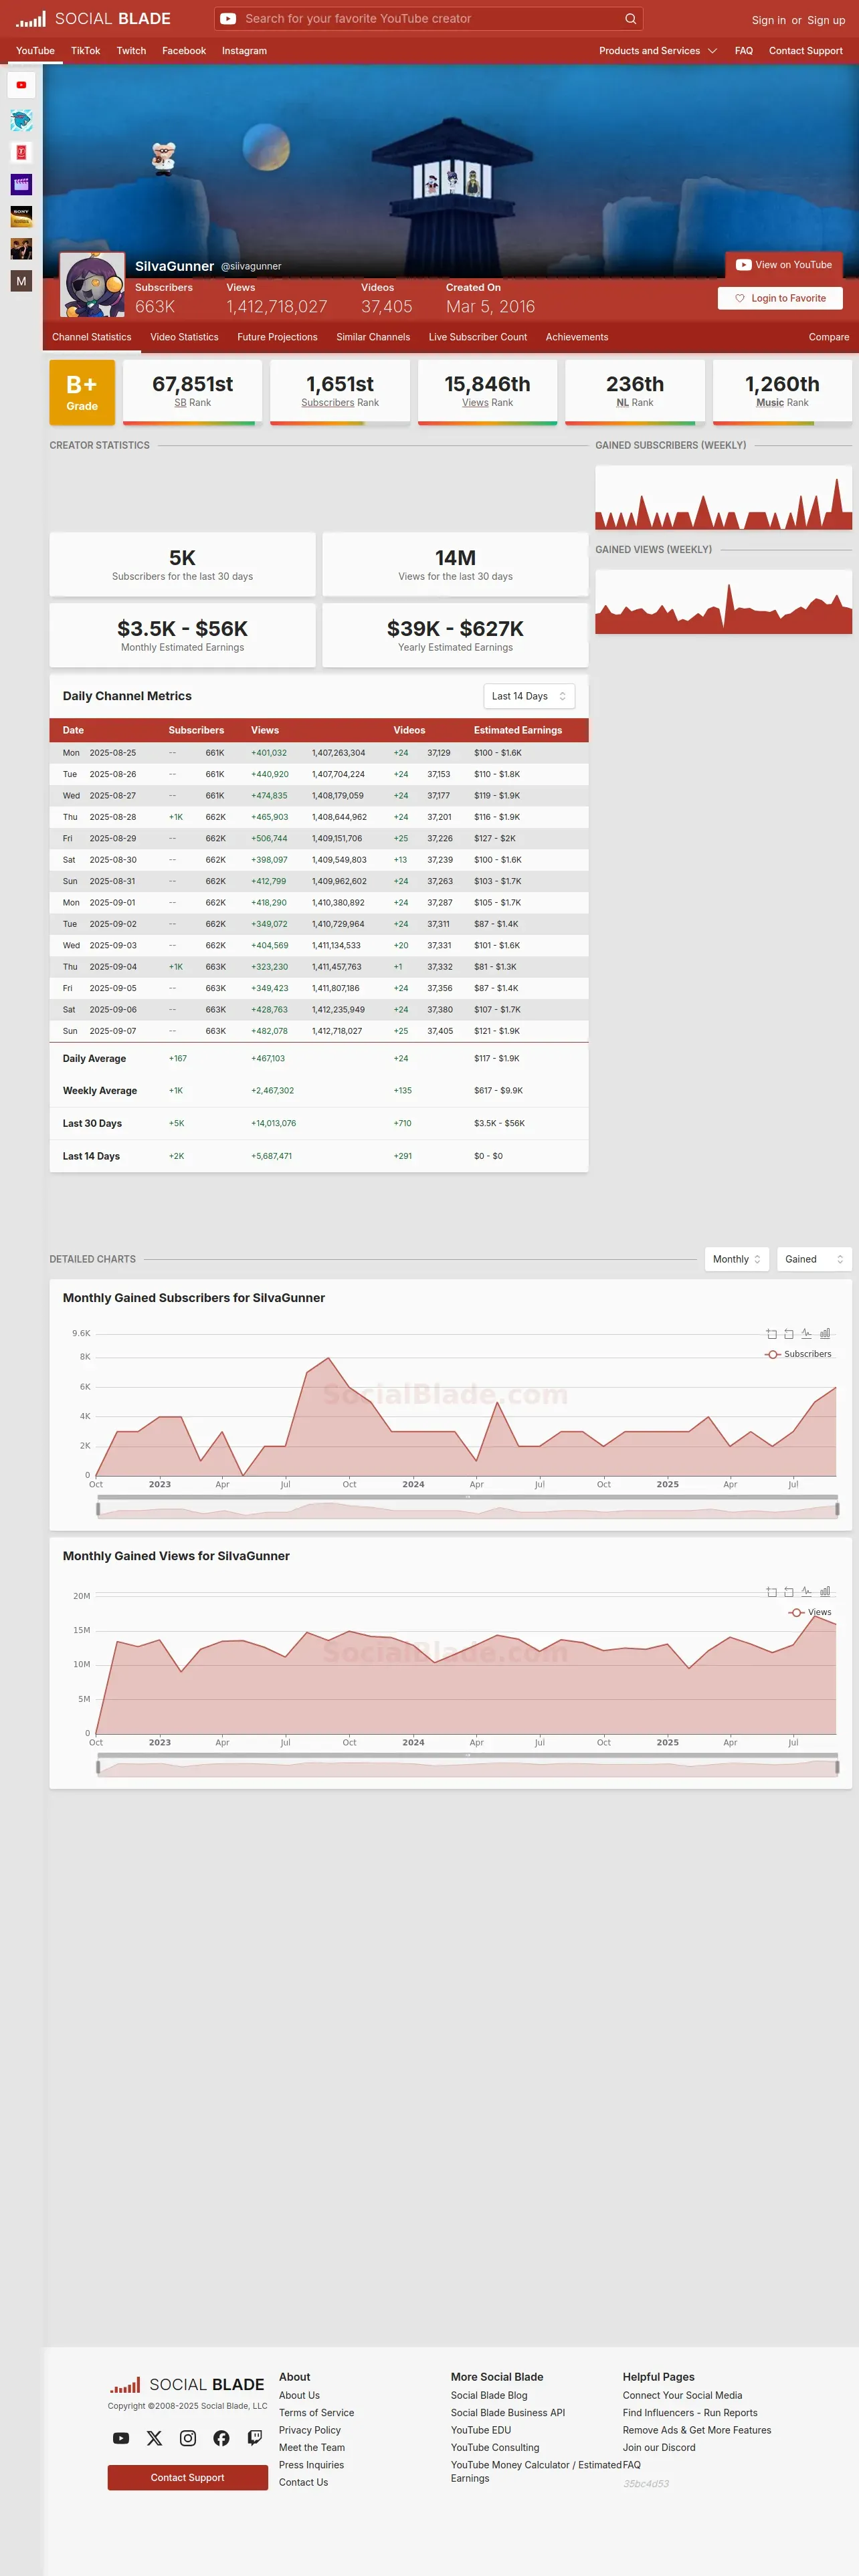859x2576 pixels.
Task: Switch Monthly Gained Subscribers chart to line type
Action: click(807, 1333)
